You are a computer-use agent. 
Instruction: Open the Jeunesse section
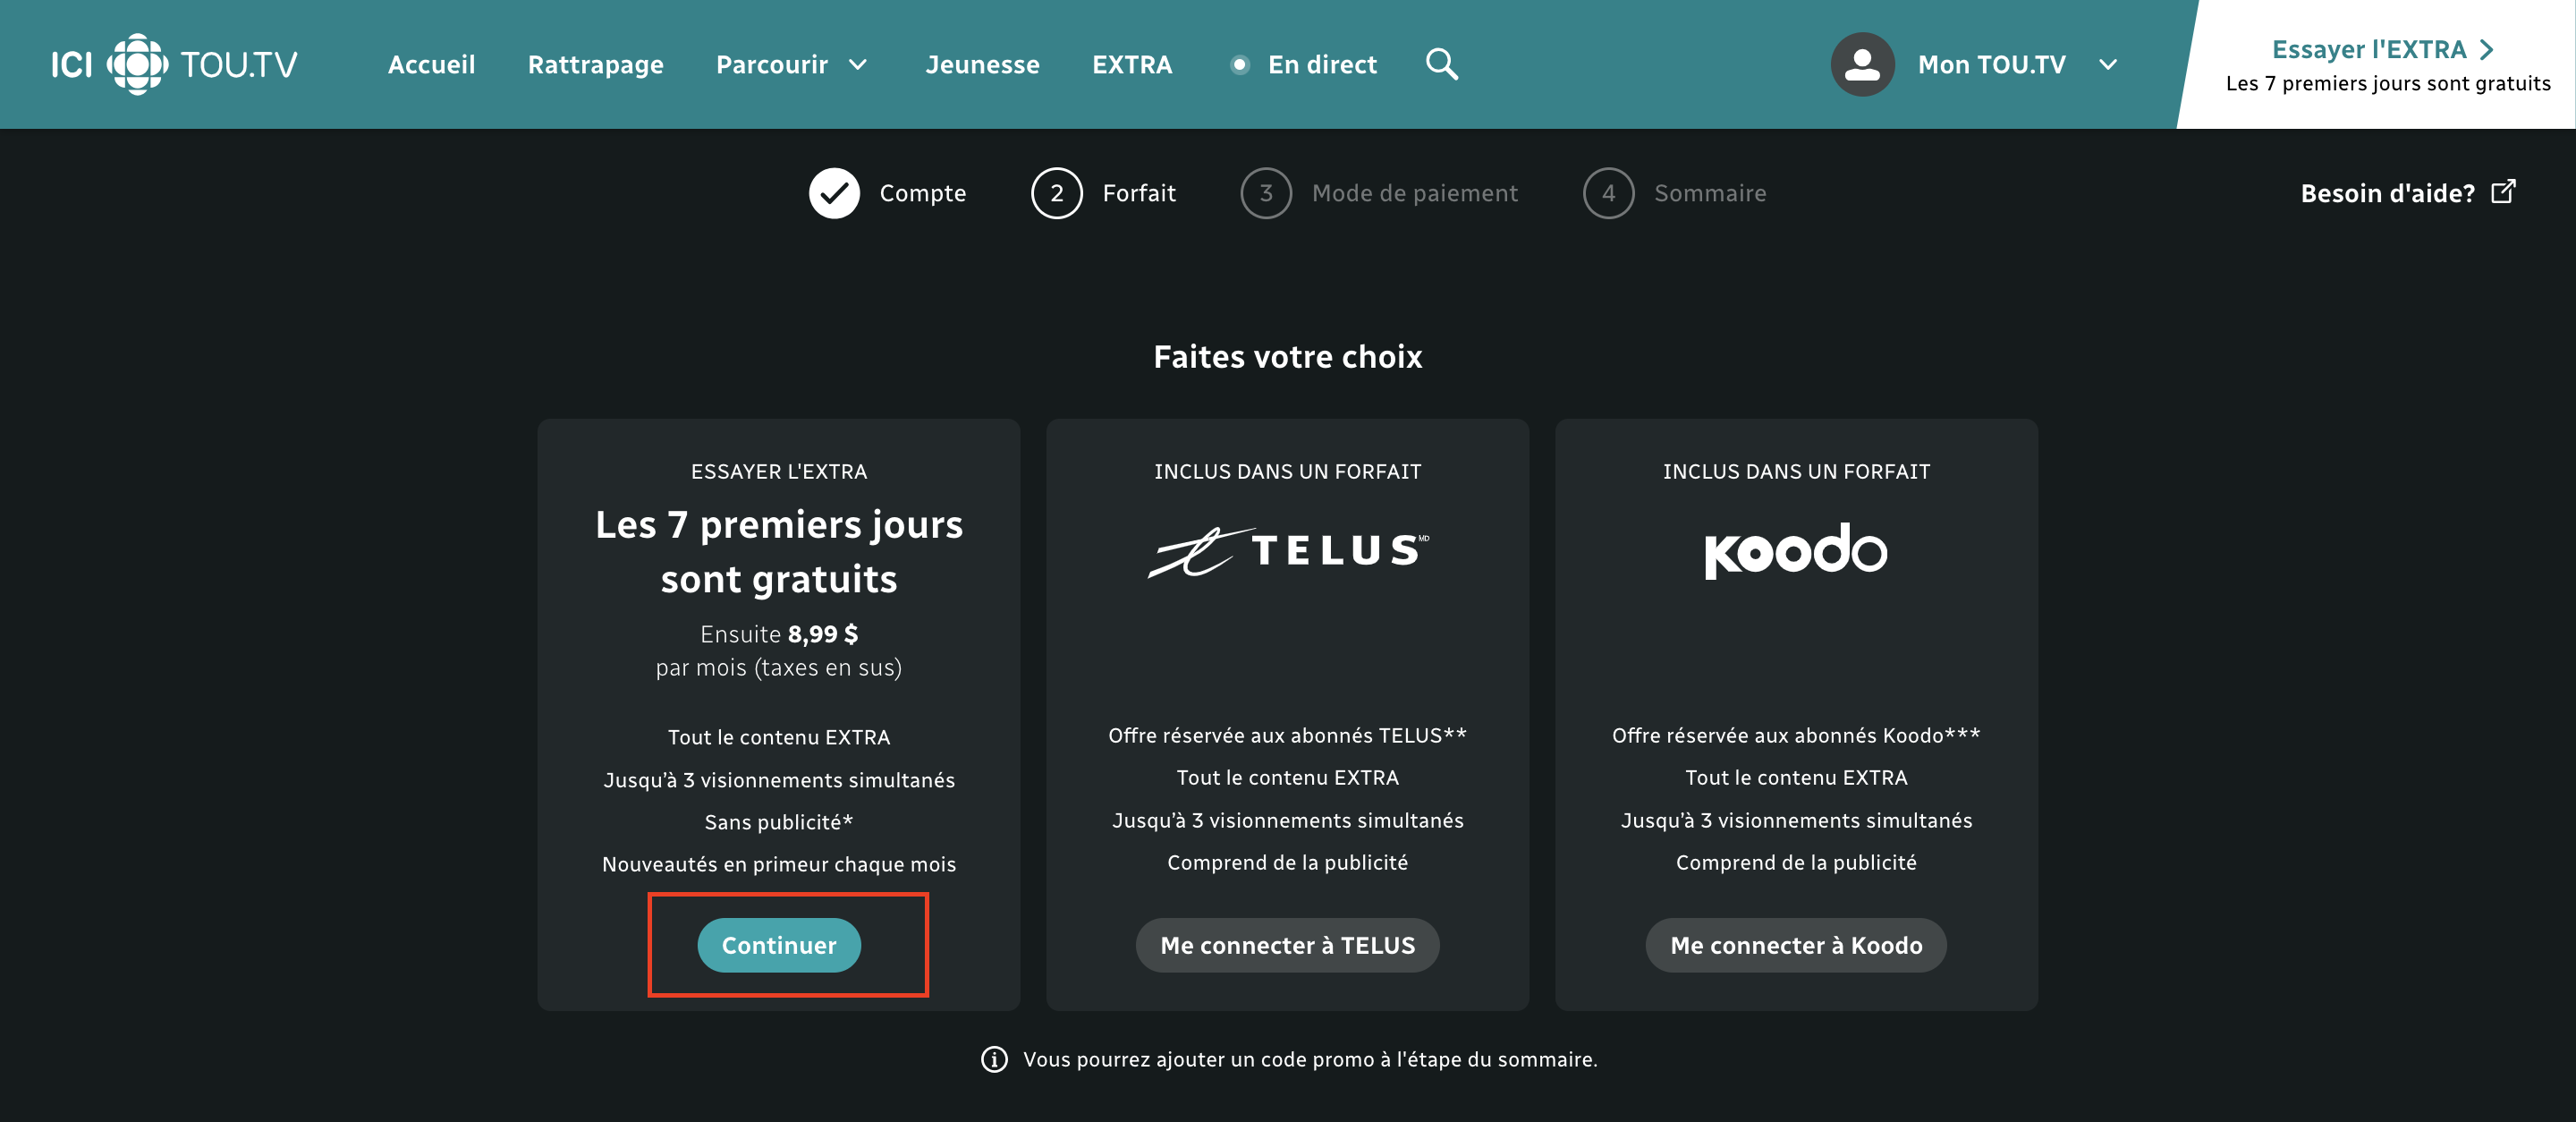982,65
